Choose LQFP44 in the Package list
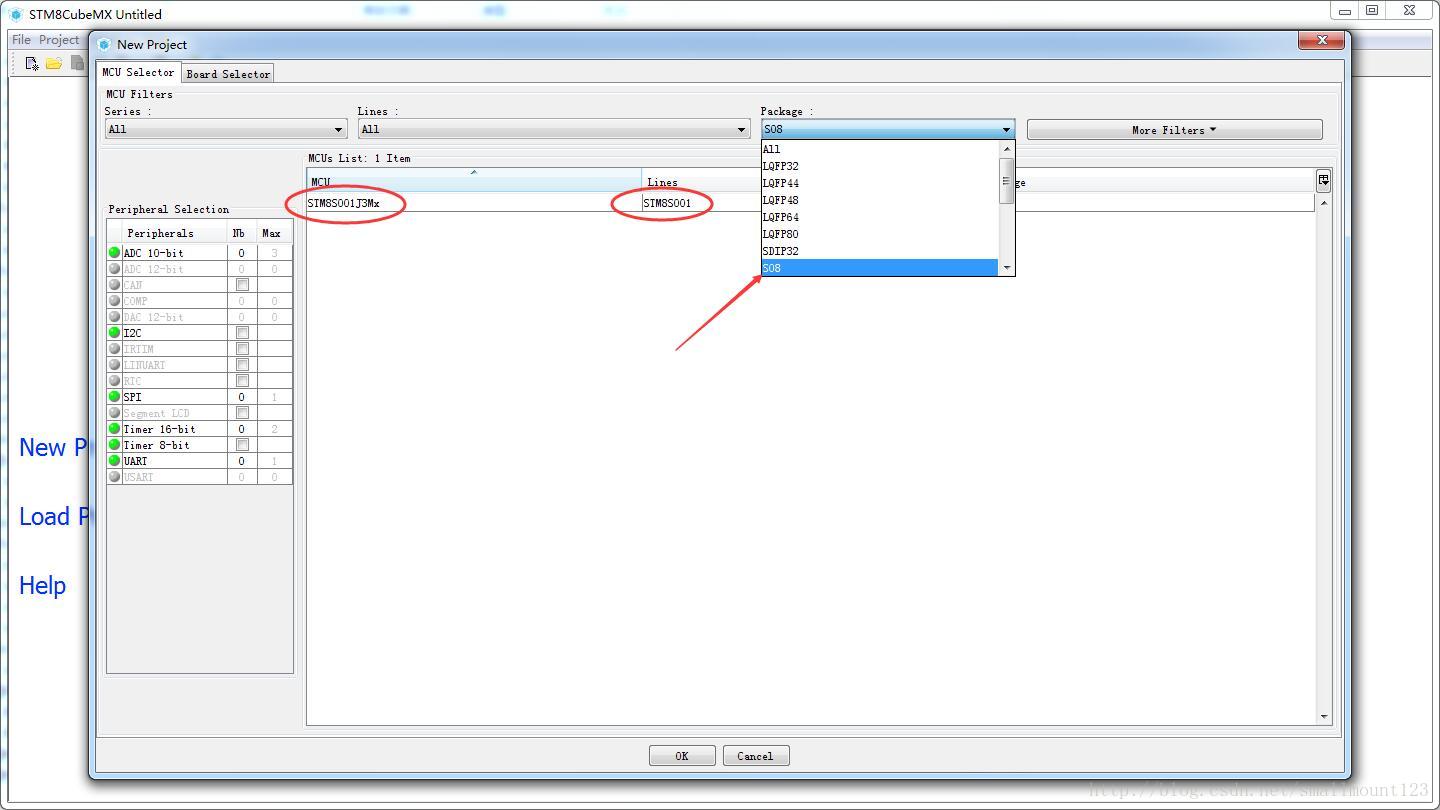Viewport: 1440px width, 810px height. pyautogui.click(x=880, y=183)
